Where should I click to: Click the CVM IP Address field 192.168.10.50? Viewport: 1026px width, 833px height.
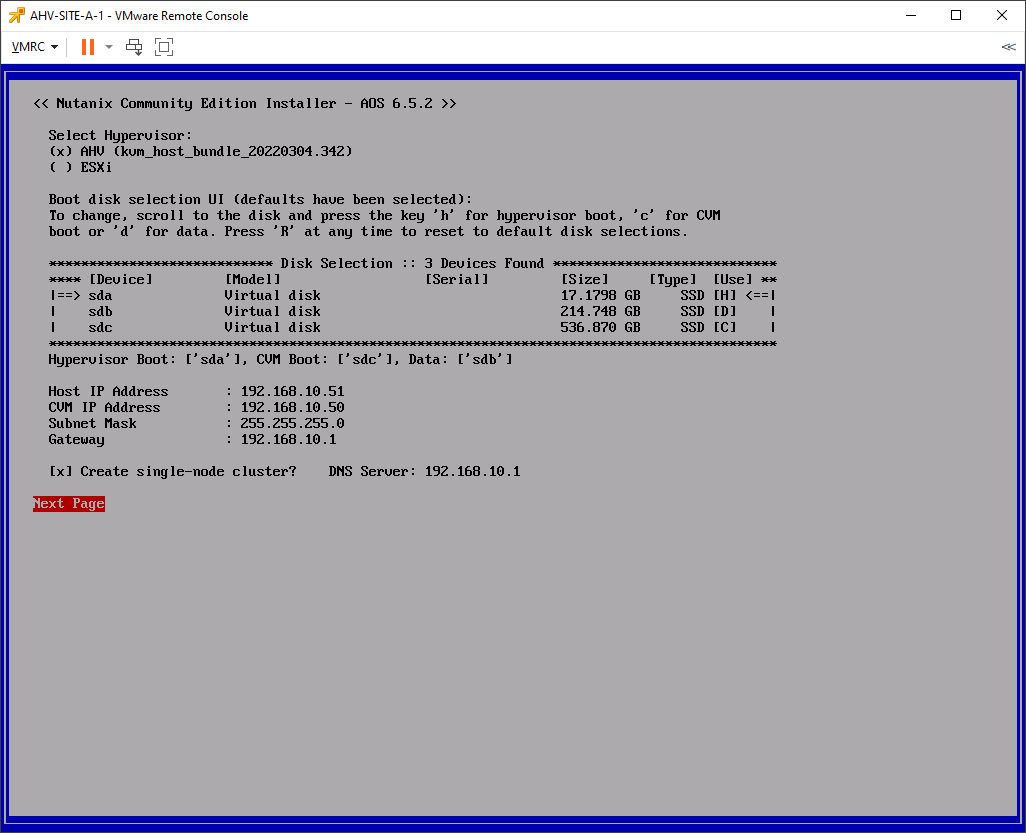[x=292, y=408]
